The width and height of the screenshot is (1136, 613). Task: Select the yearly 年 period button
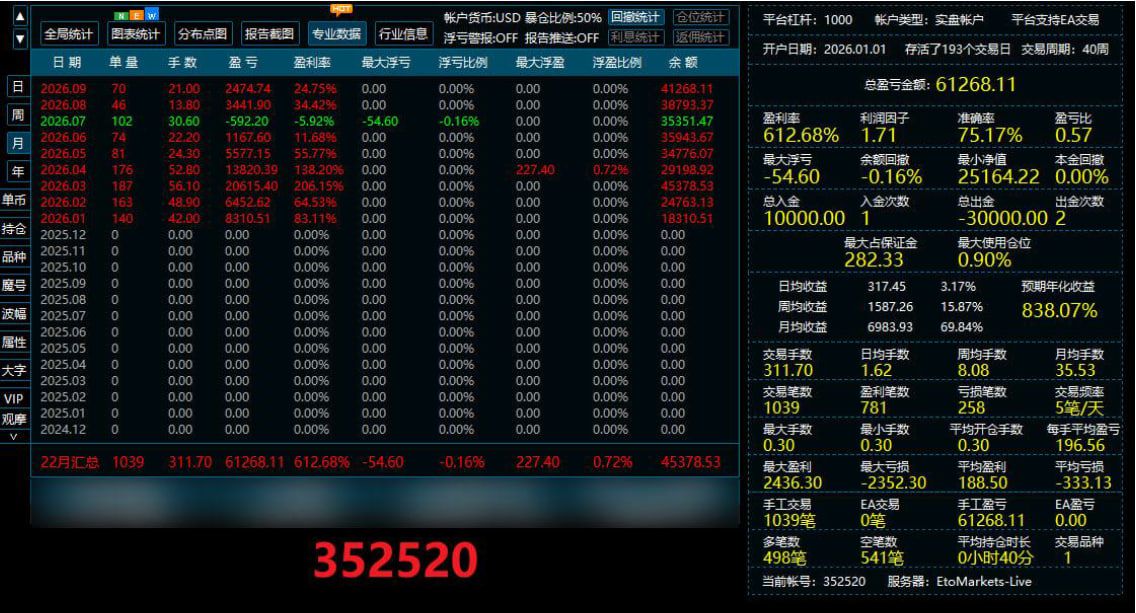point(18,171)
